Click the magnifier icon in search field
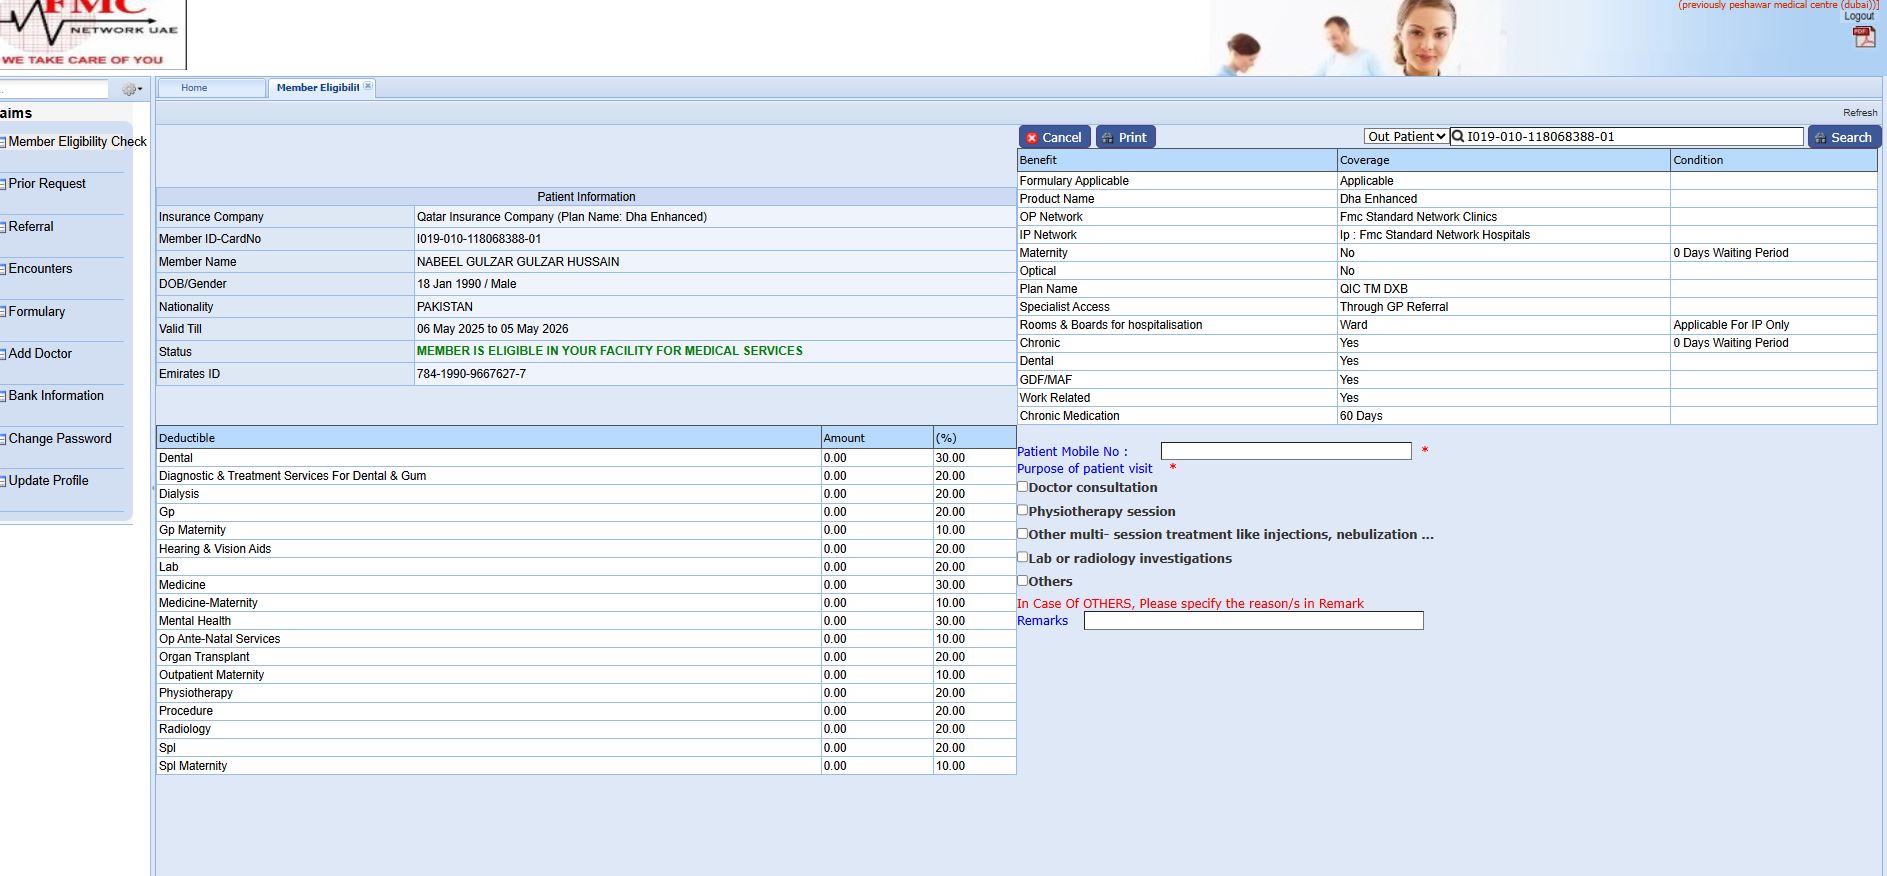The image size is (1887, 876). click(1458, 137)
